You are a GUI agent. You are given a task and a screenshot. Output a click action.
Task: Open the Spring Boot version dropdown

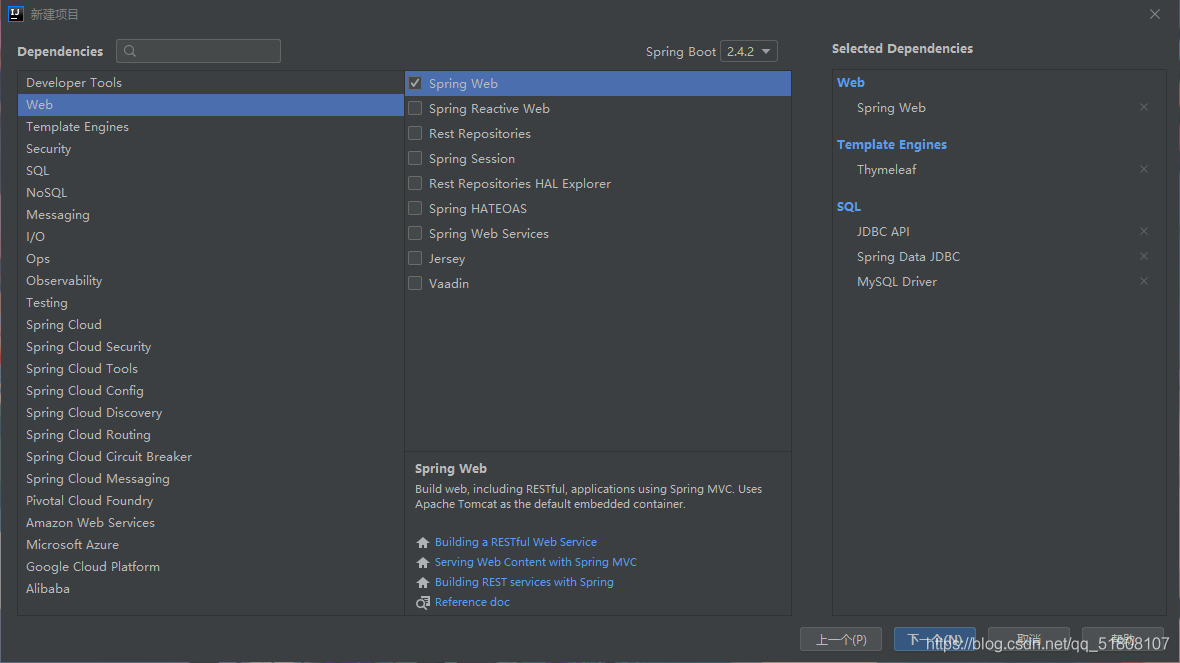pyautogui.click(x=749, y=51)
